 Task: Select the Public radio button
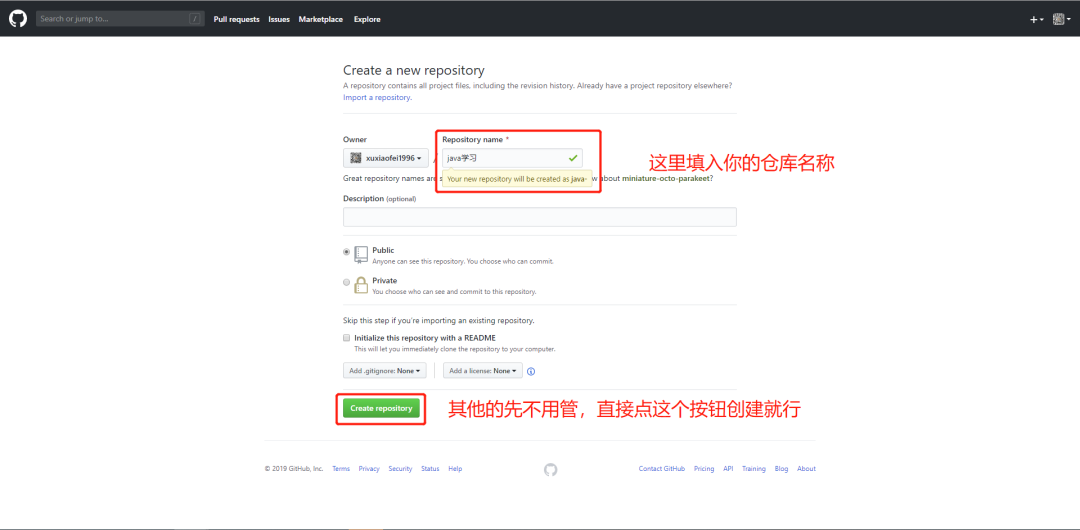[x=346, y=252]
